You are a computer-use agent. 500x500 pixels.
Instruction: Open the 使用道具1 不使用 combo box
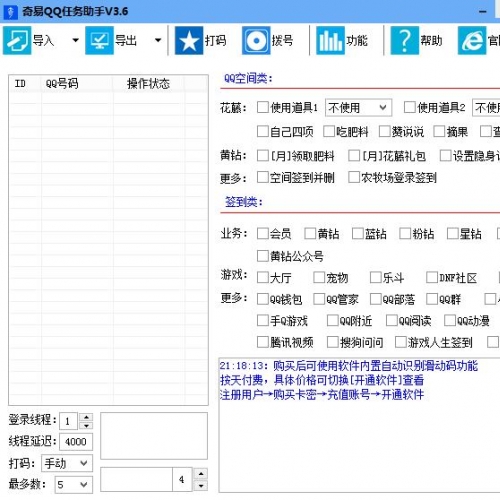tap(358, 108)
